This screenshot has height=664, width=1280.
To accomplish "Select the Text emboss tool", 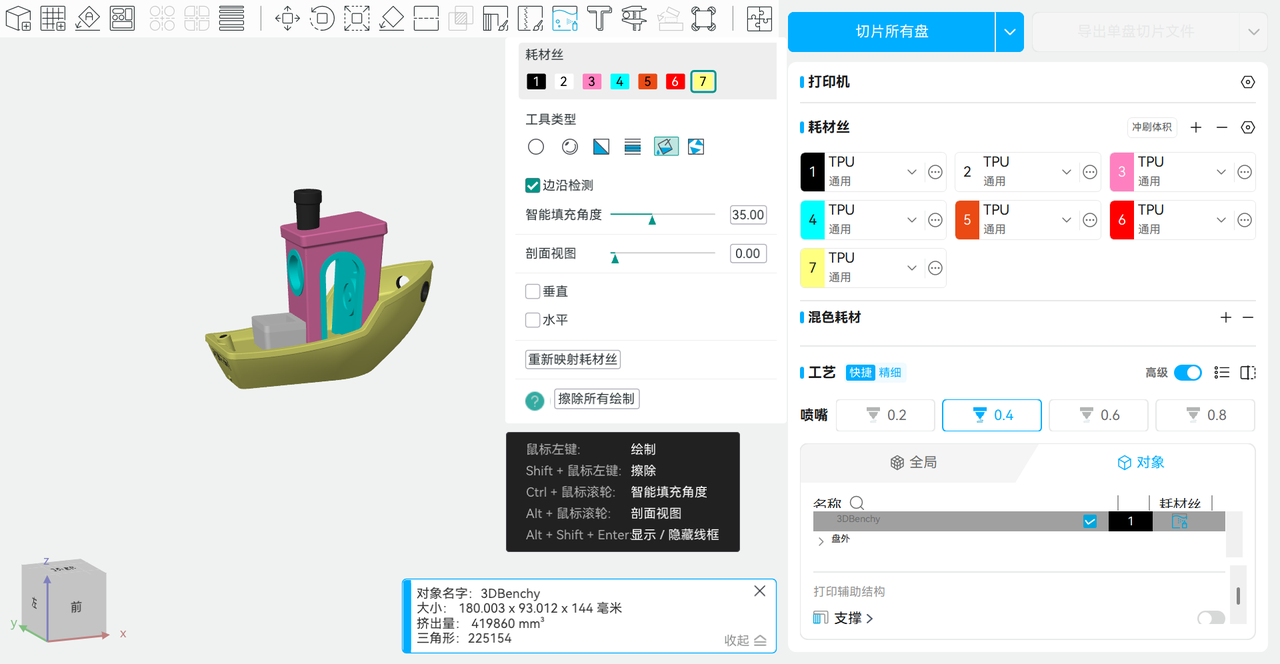I will point(599,17).
